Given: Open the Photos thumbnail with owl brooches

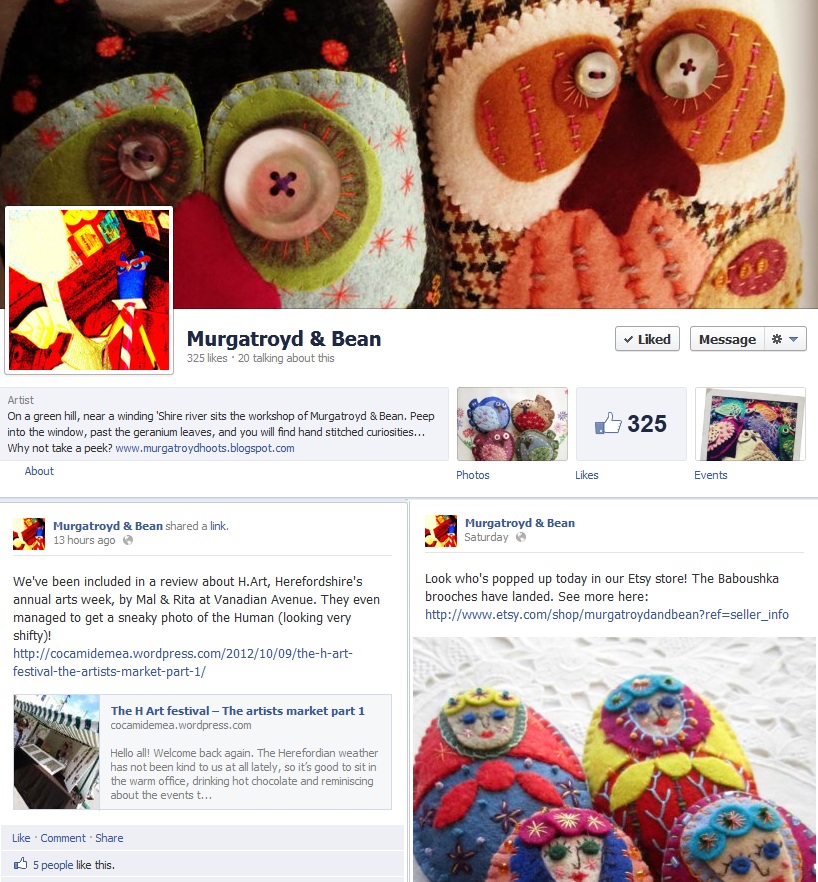Looking at the screenshot, I should click(512, 424).
